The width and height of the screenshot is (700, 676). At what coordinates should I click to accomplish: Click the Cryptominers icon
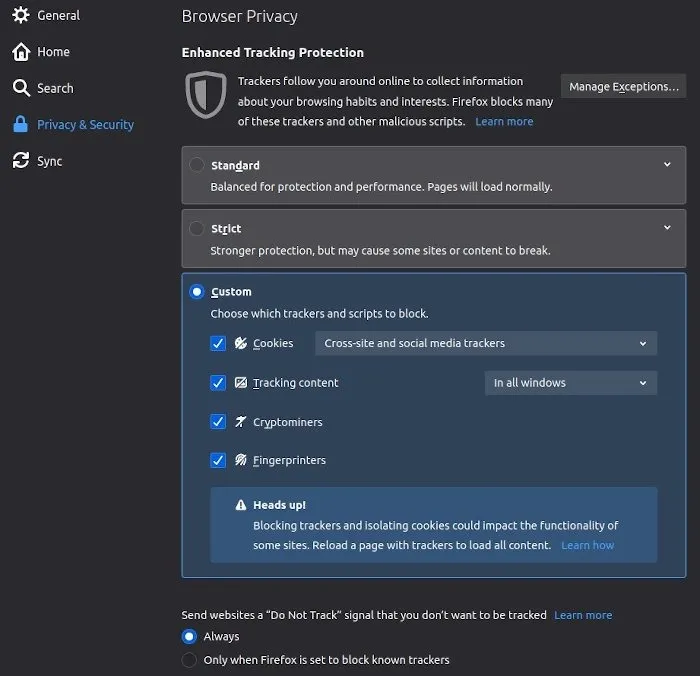click(241, 421)
